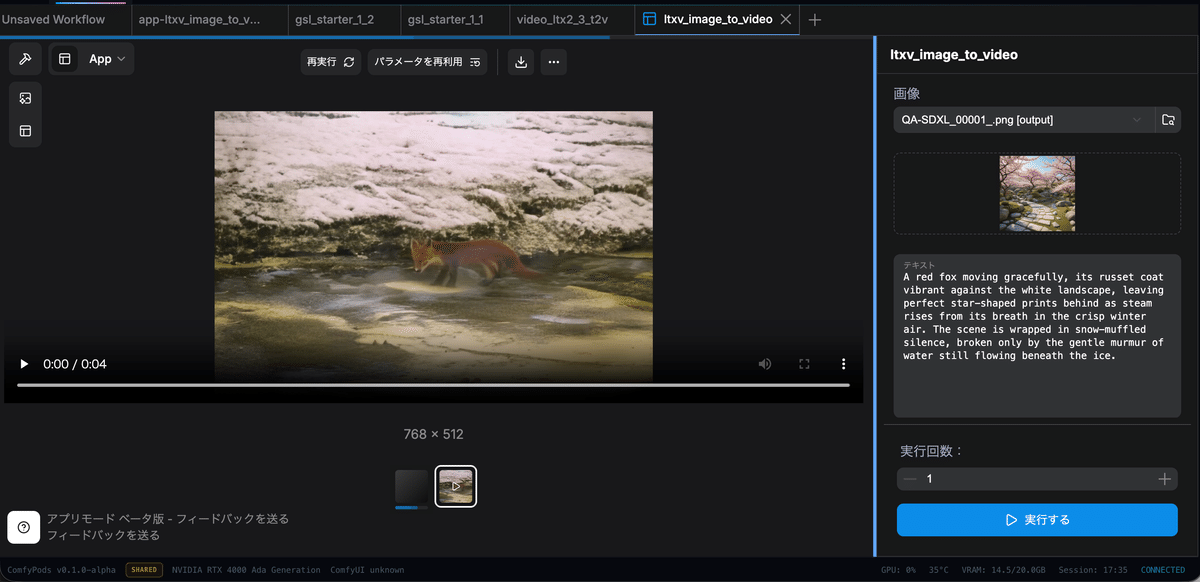Click the wrench build-mode icon
The image size is (1200, 582).
(25, 59)
